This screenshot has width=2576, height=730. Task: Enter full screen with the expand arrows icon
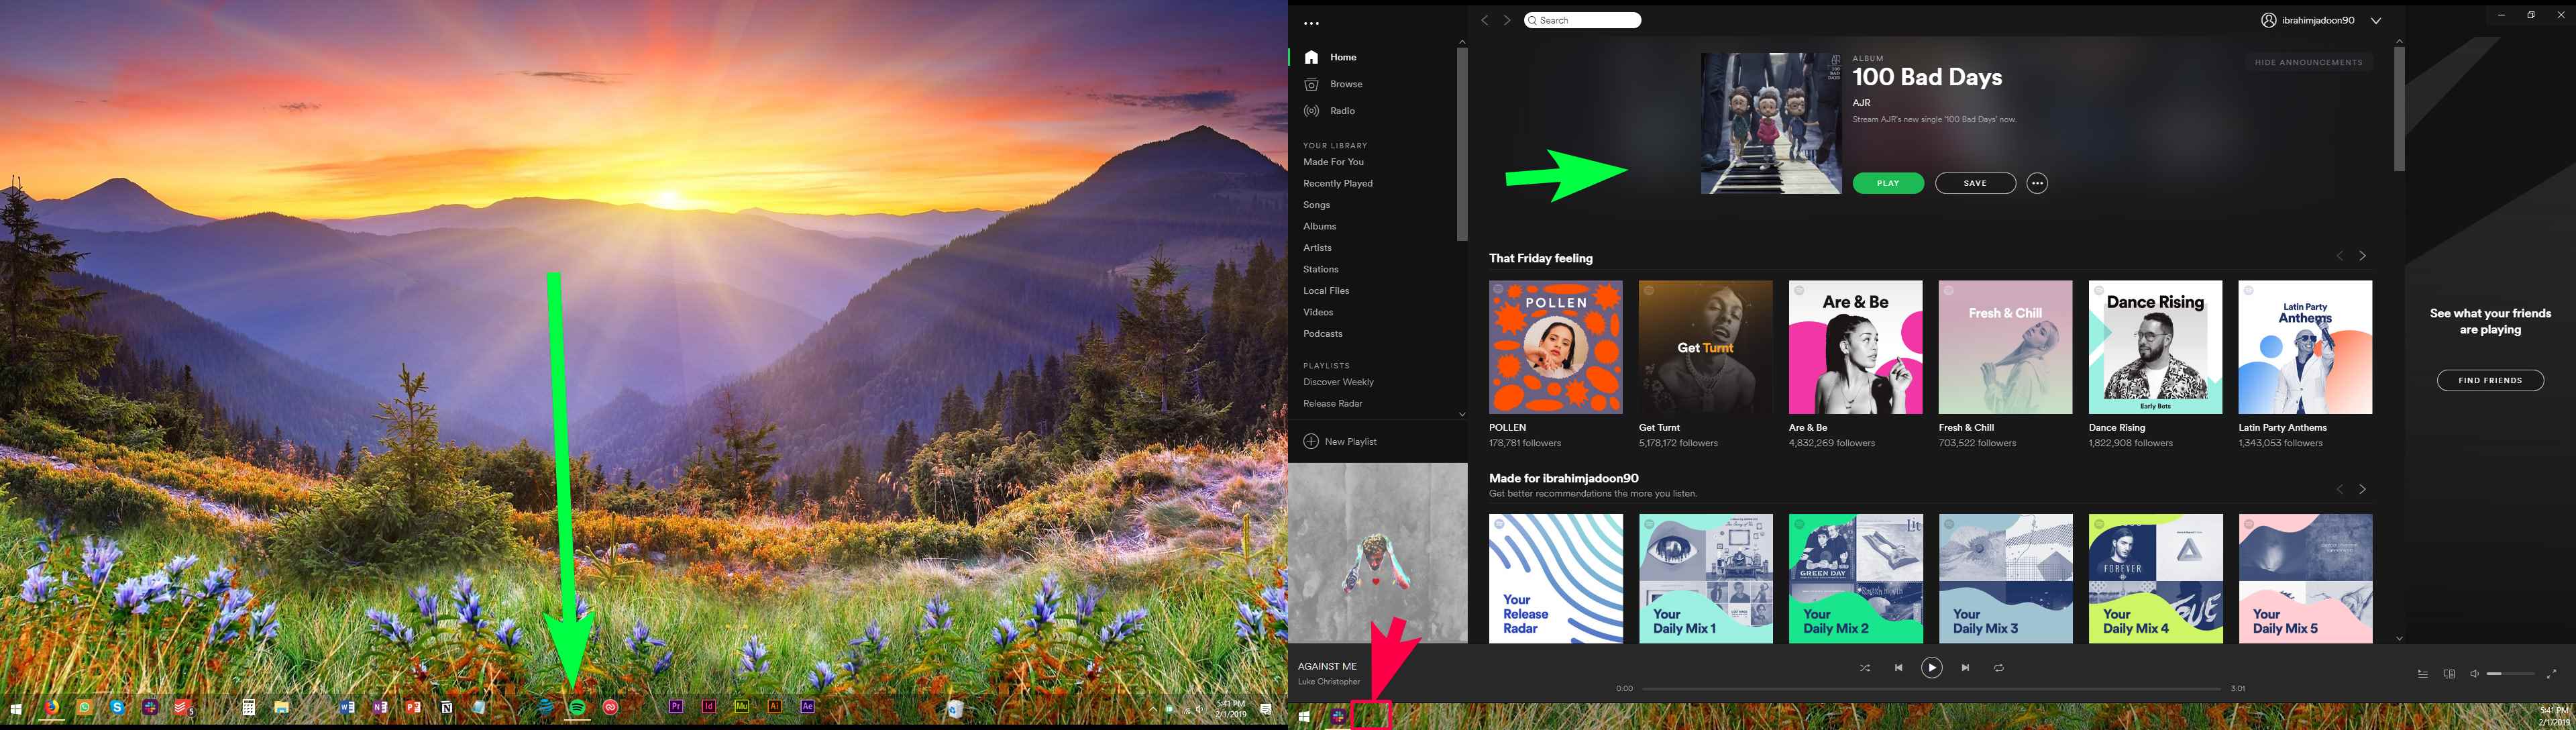click(2550, 674)
